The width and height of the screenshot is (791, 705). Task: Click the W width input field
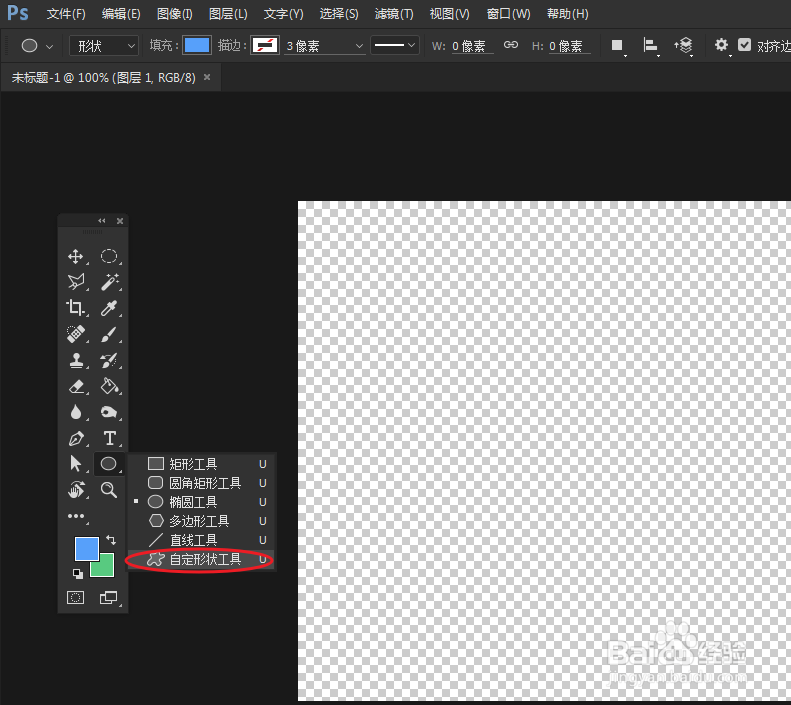coord(472,46)
